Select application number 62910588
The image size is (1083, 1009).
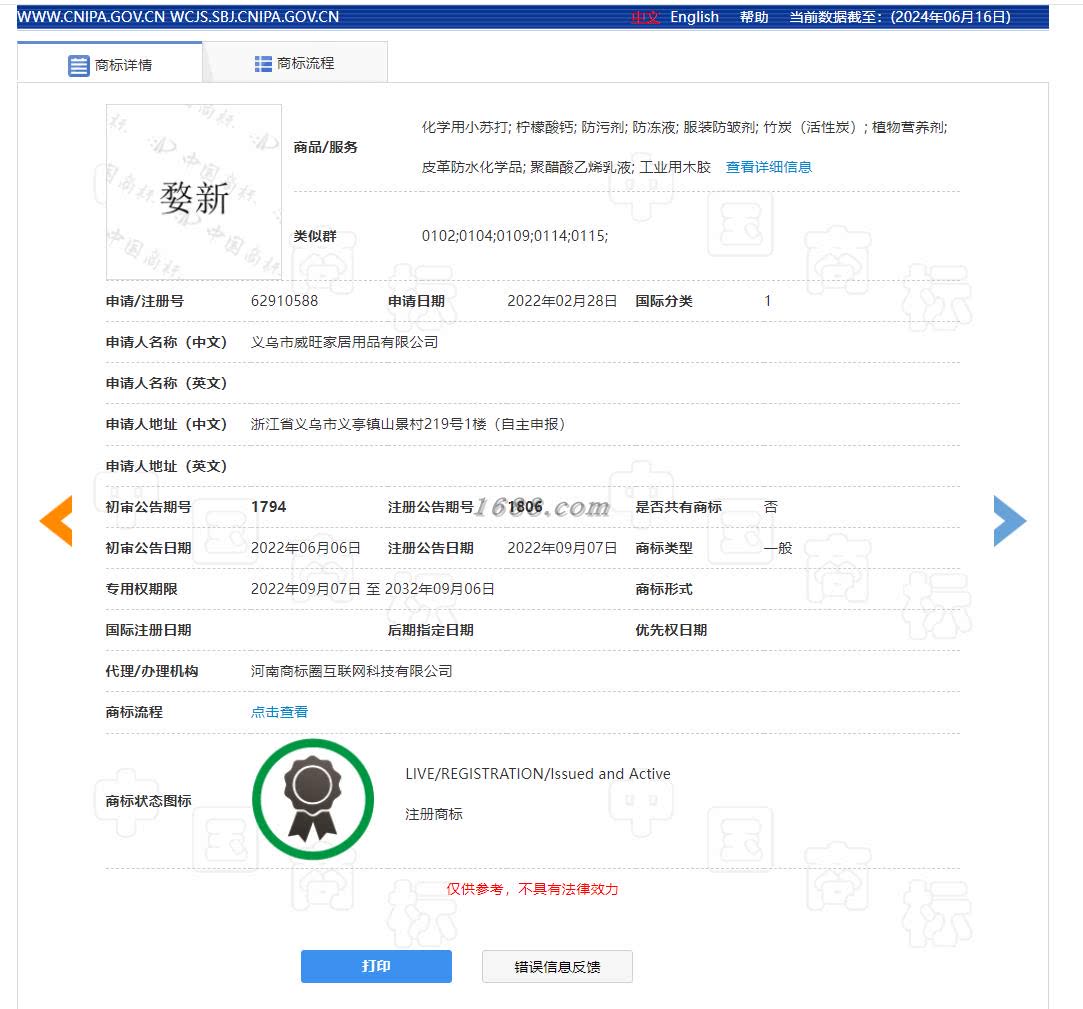285,301
